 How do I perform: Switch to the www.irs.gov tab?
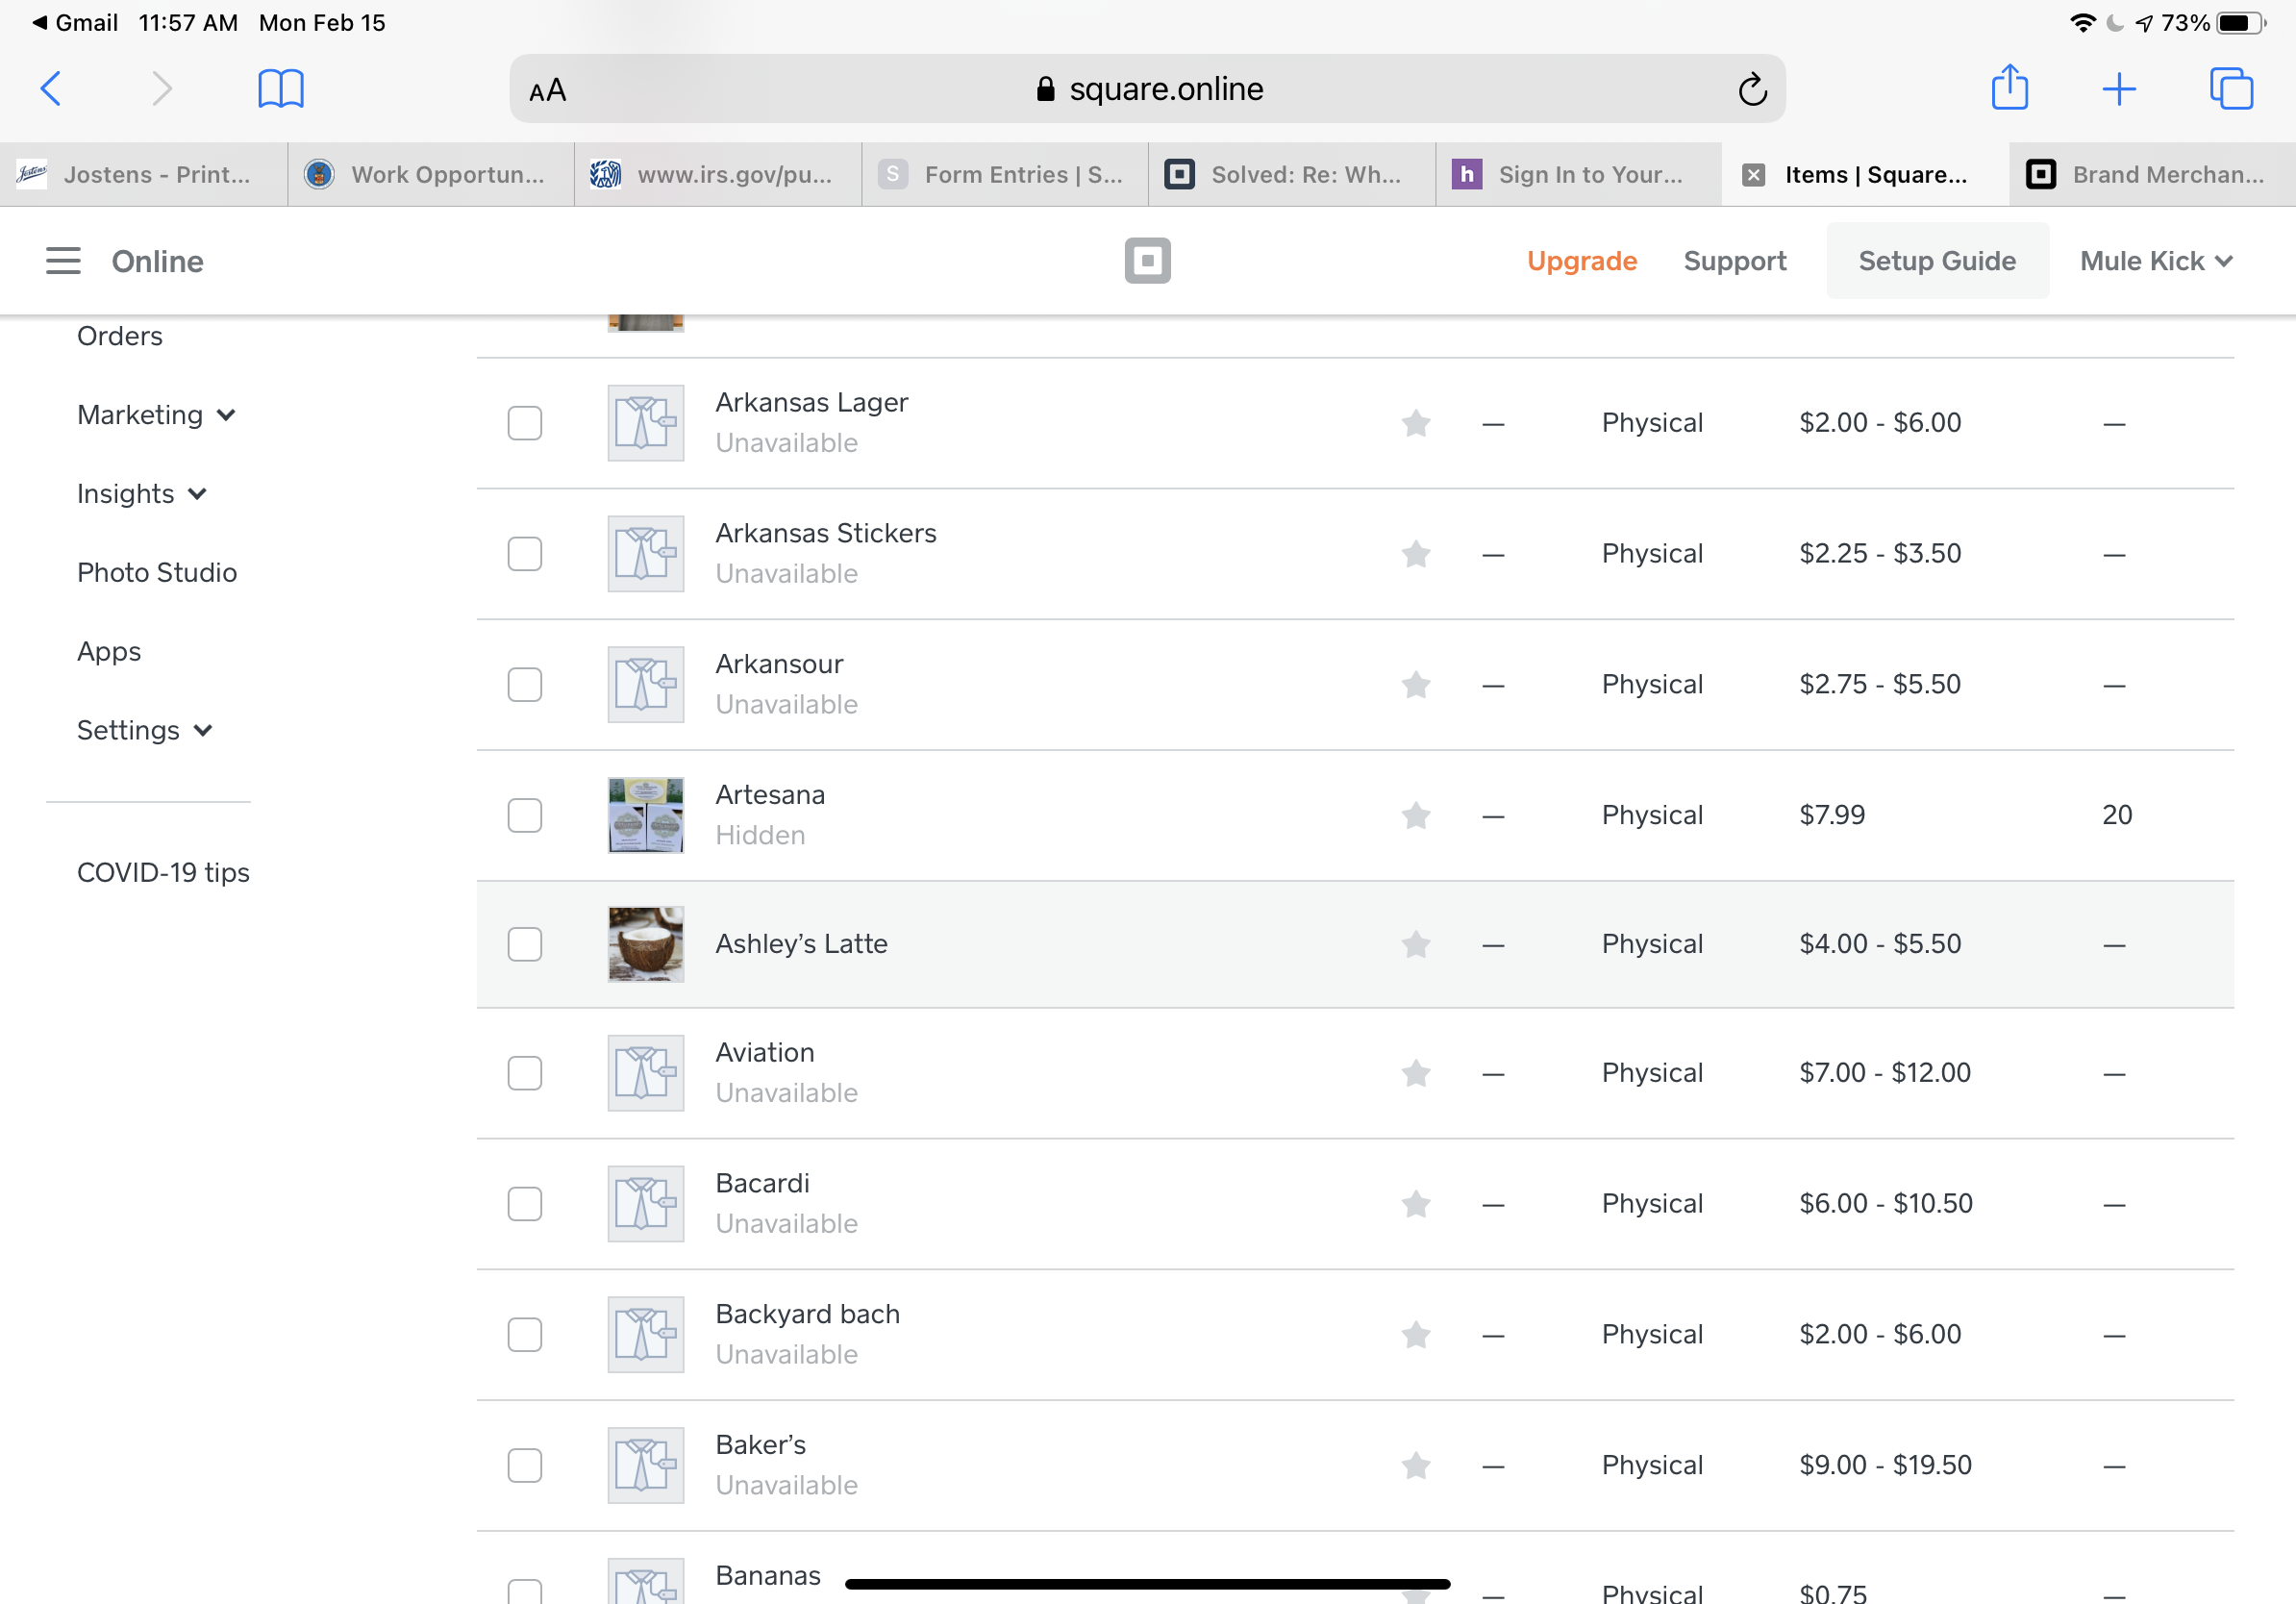(718, 175)
